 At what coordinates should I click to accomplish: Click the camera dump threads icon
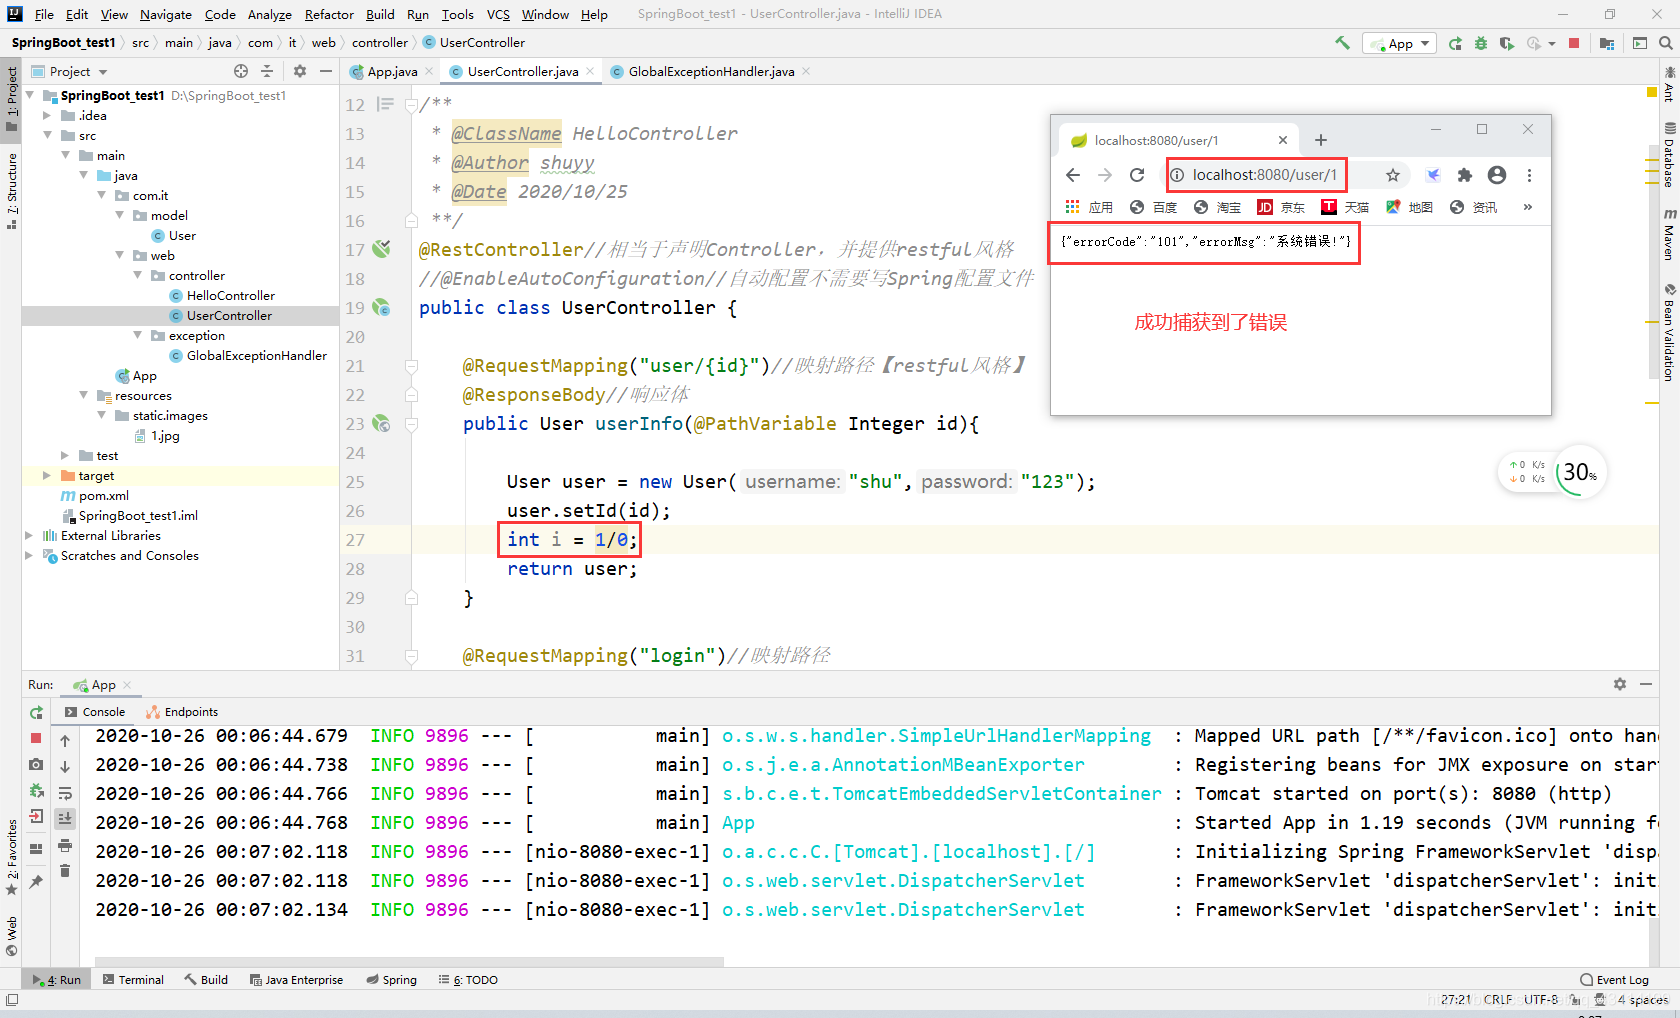pos(36,764)
